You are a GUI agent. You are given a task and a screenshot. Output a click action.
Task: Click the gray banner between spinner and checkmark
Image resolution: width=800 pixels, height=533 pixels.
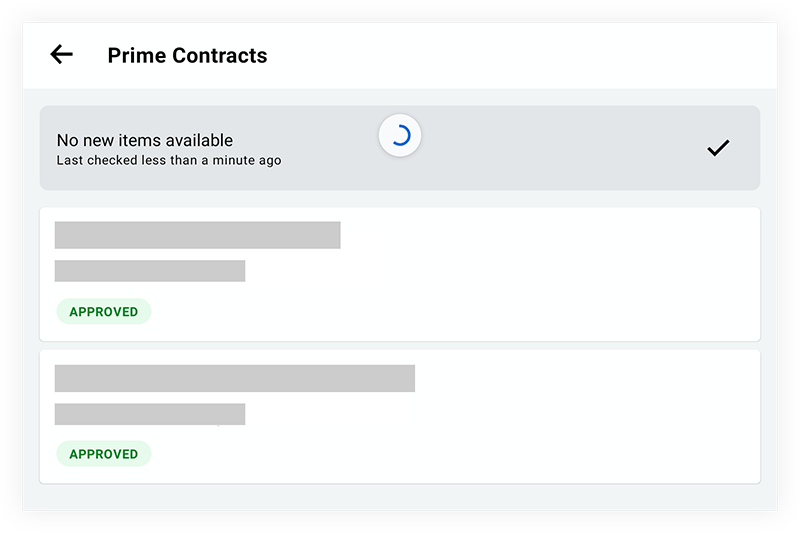(560, 148)
